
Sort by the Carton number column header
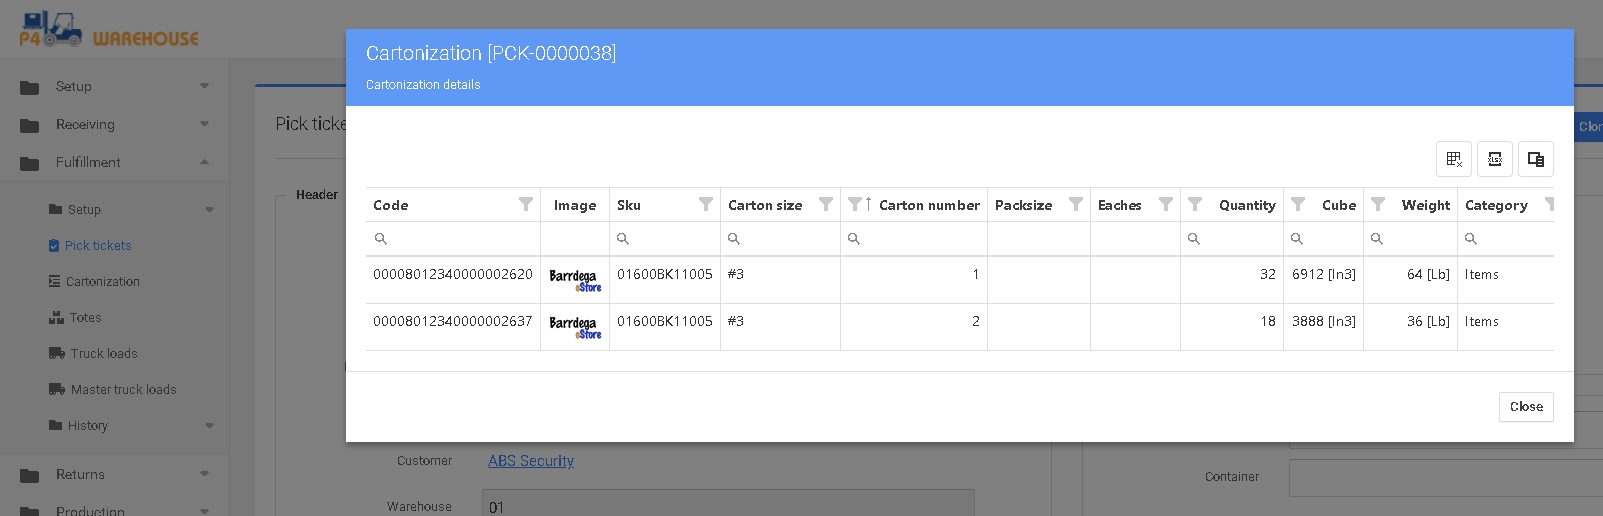[929, 205]
